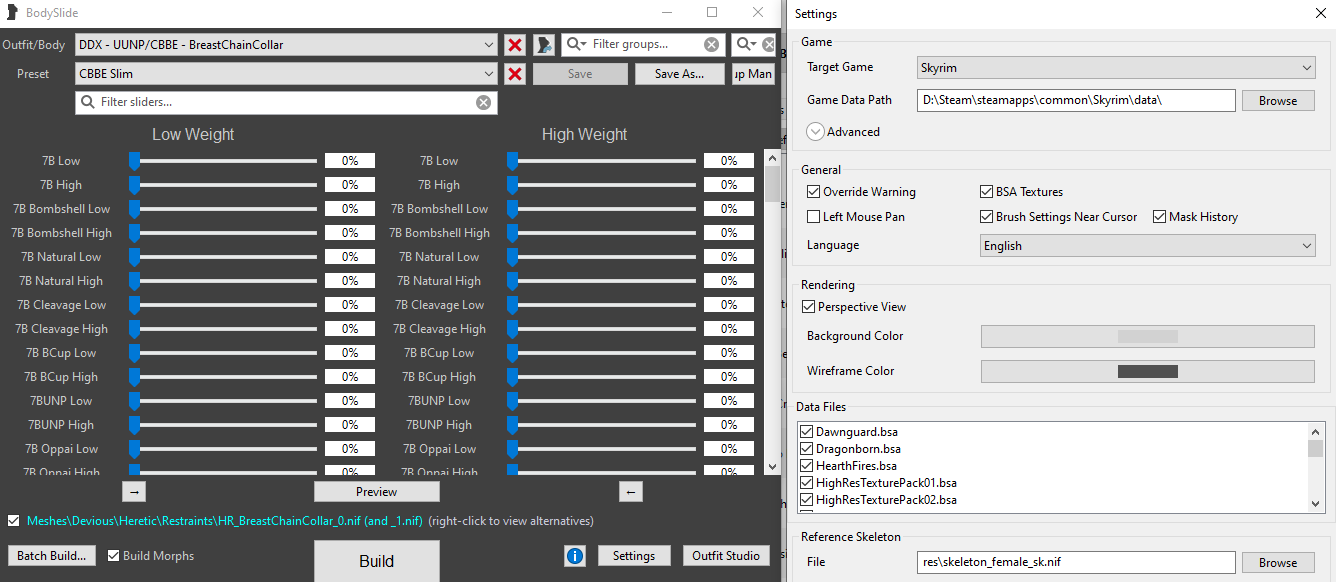Toggle the output mesh path checkbox
This screenshot has width=1336, height=582.
coord(13,521)
